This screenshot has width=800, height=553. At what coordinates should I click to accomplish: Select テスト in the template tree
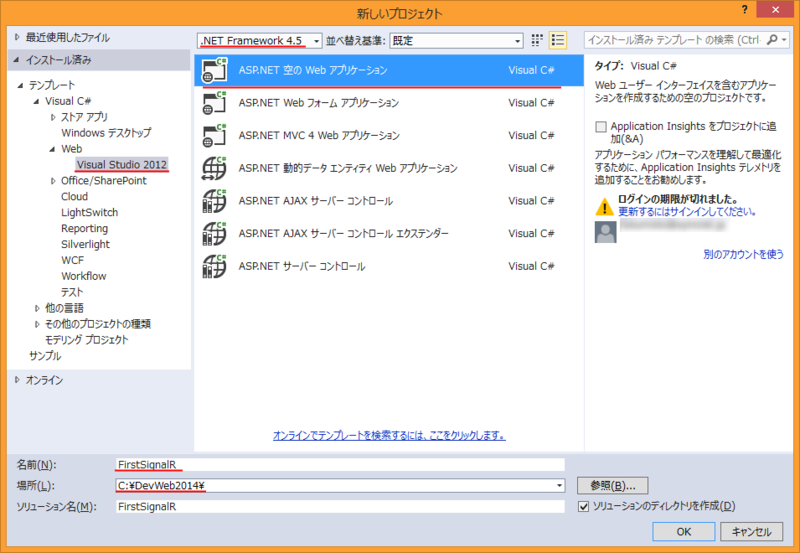point(72,292)
